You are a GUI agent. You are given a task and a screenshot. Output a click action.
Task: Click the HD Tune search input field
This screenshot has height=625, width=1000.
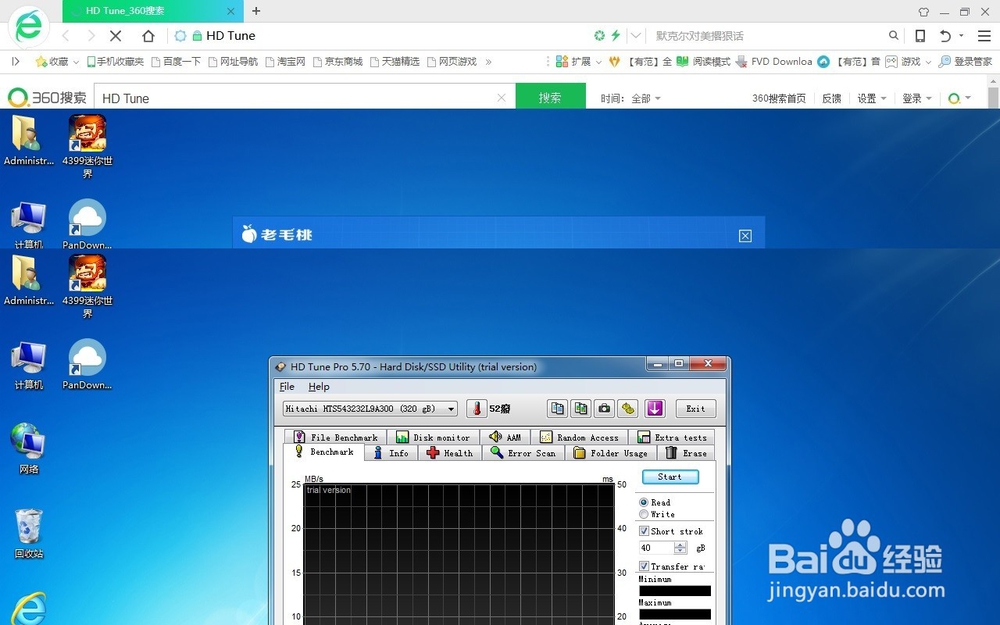[300, 97]
